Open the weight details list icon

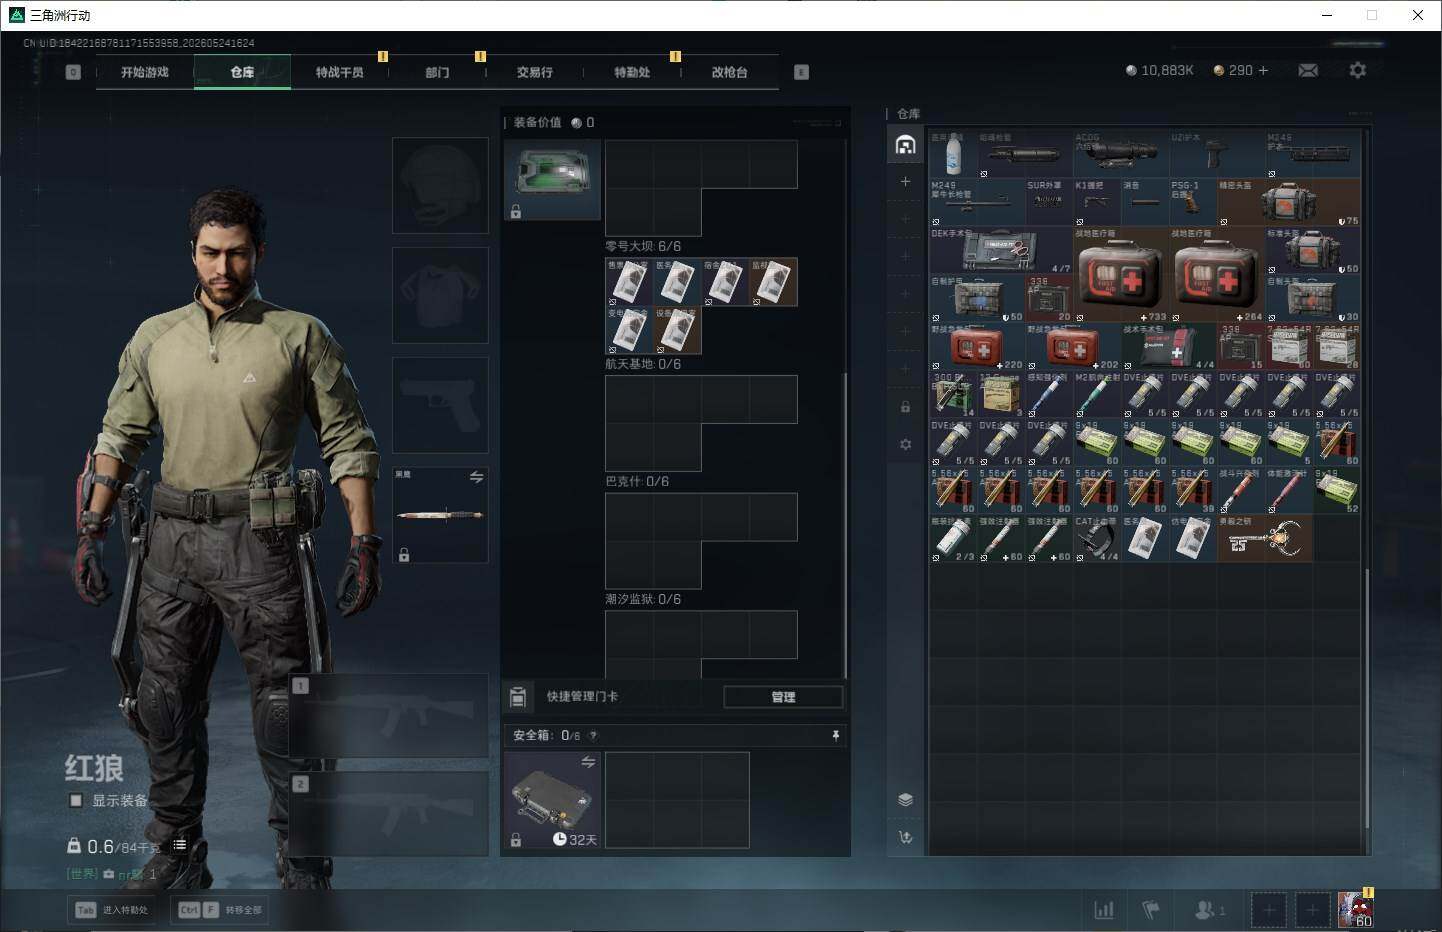pos(180,845)
